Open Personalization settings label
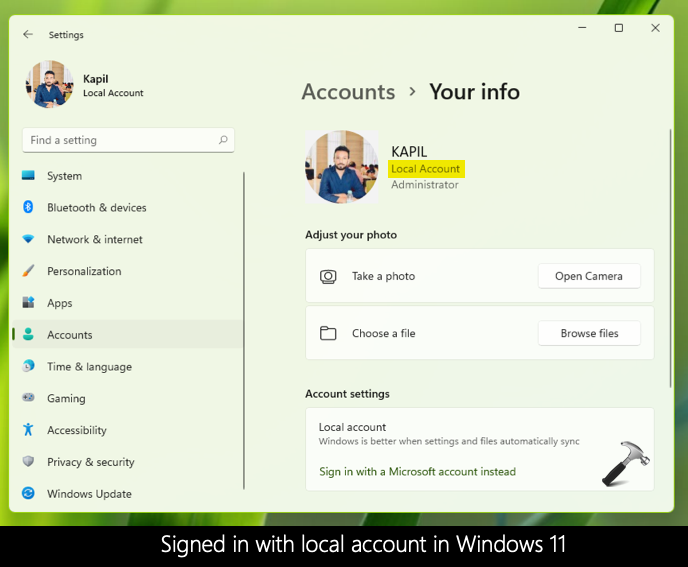 pyautogui.click(x=84, y=271)
